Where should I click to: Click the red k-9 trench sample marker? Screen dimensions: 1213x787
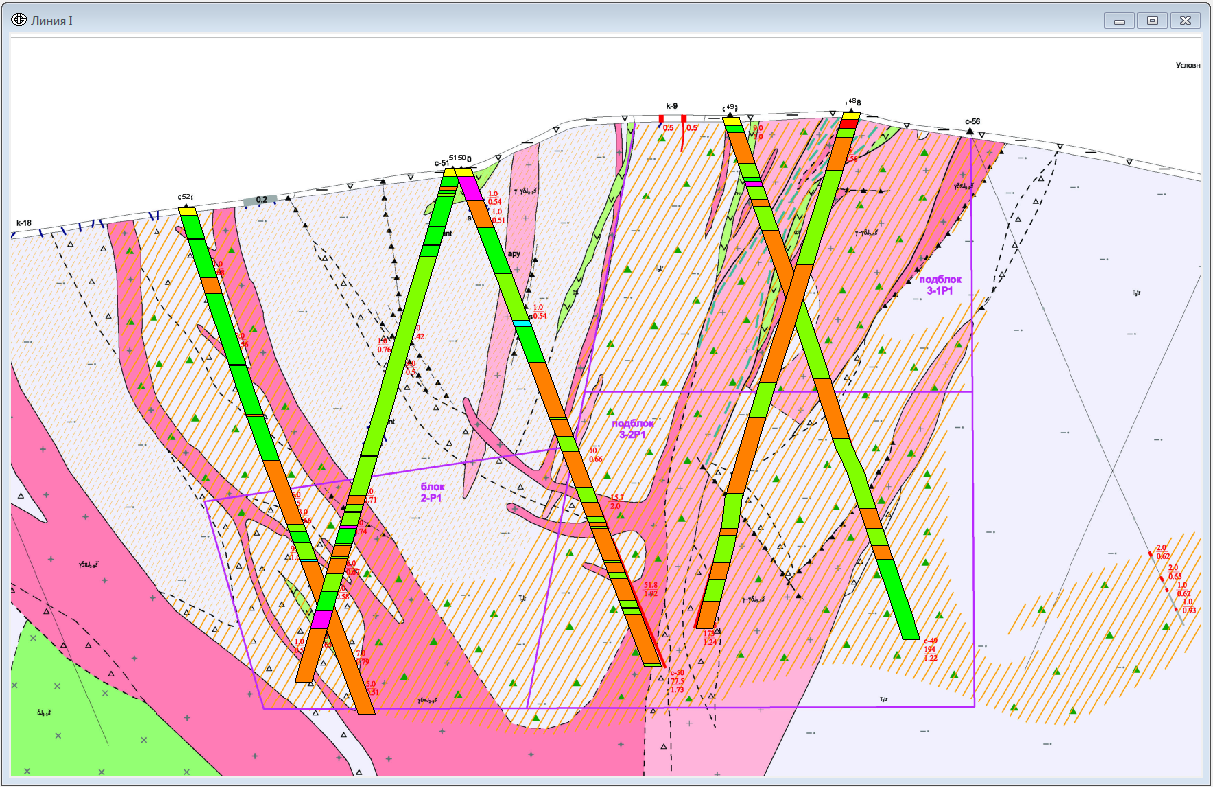(x=661, y=119)
